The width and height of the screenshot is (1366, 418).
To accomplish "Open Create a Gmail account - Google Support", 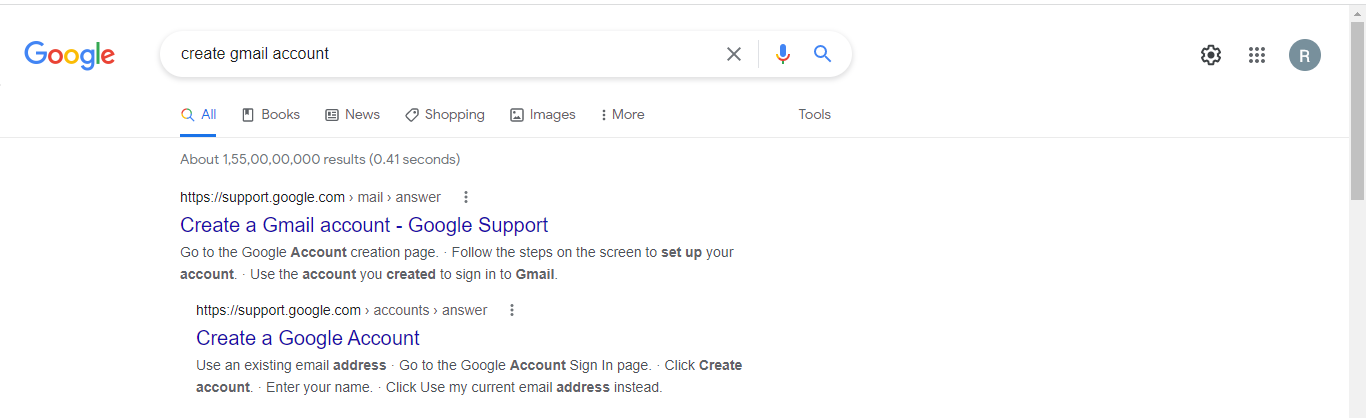I will click(x=364, y=225).
